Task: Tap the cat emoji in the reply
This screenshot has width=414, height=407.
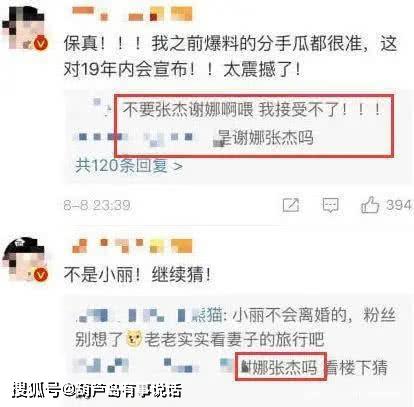Action: 134,339
